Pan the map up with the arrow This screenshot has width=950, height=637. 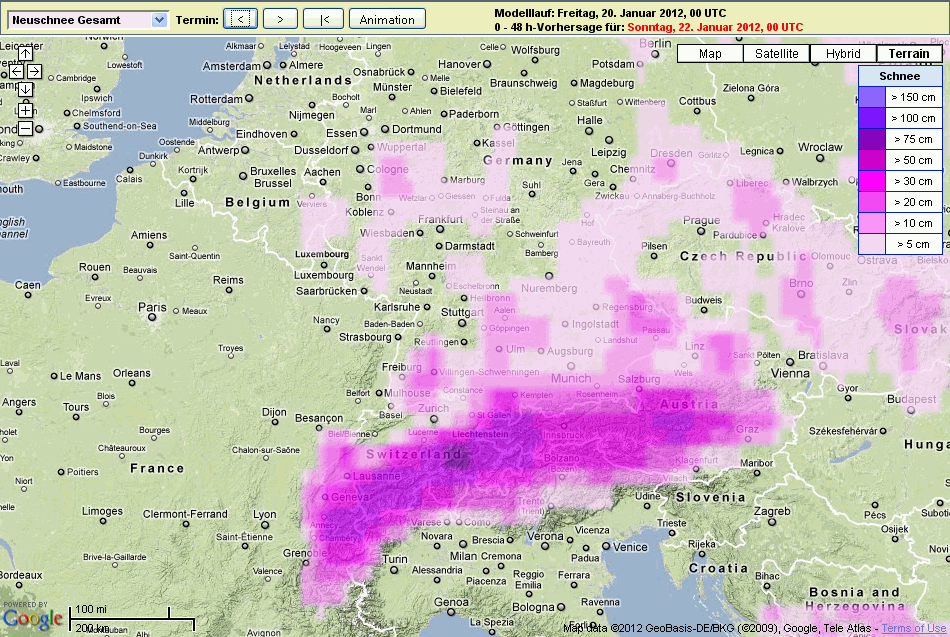point(25,54)
